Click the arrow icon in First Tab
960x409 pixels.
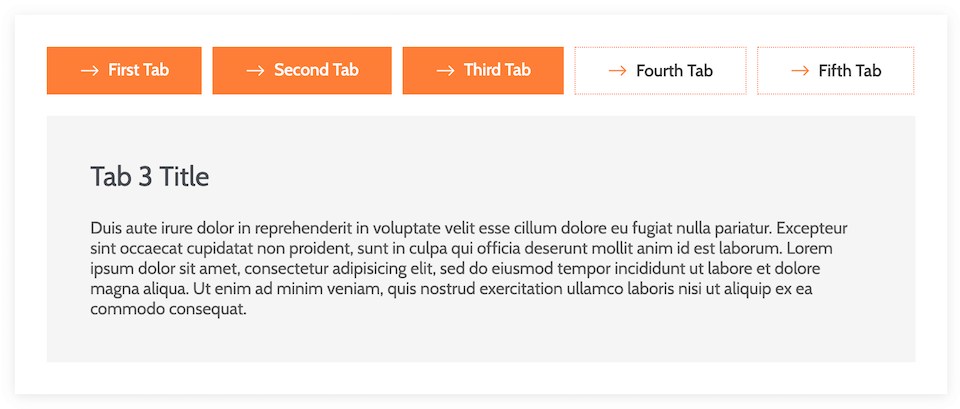[x=89, y=70]
